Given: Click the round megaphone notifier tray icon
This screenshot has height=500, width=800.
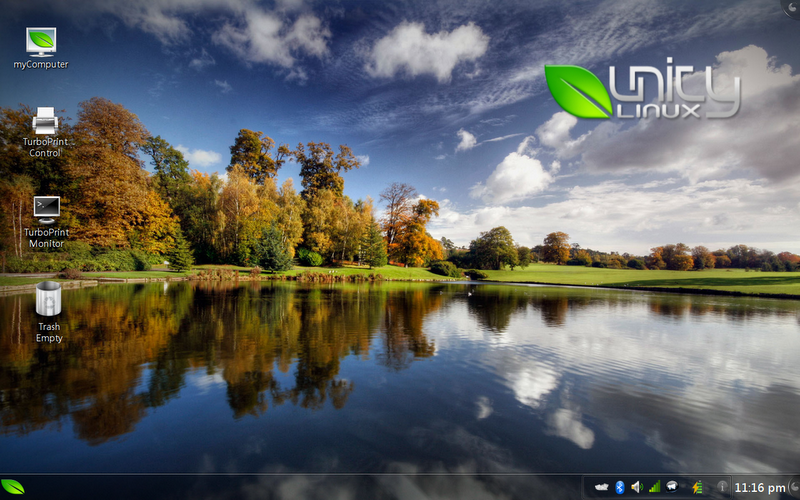Looking at the screenshot, I should tap(674, 487).
